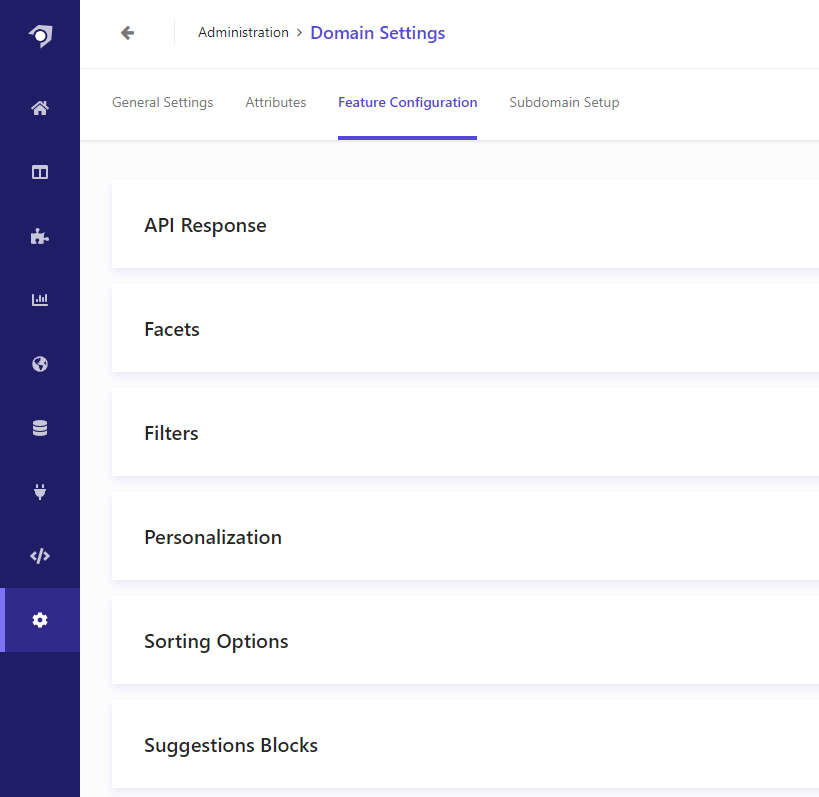Click the app logo in sidebar
This screenshot has height=797, width=819.
click(x=40, y=36)
